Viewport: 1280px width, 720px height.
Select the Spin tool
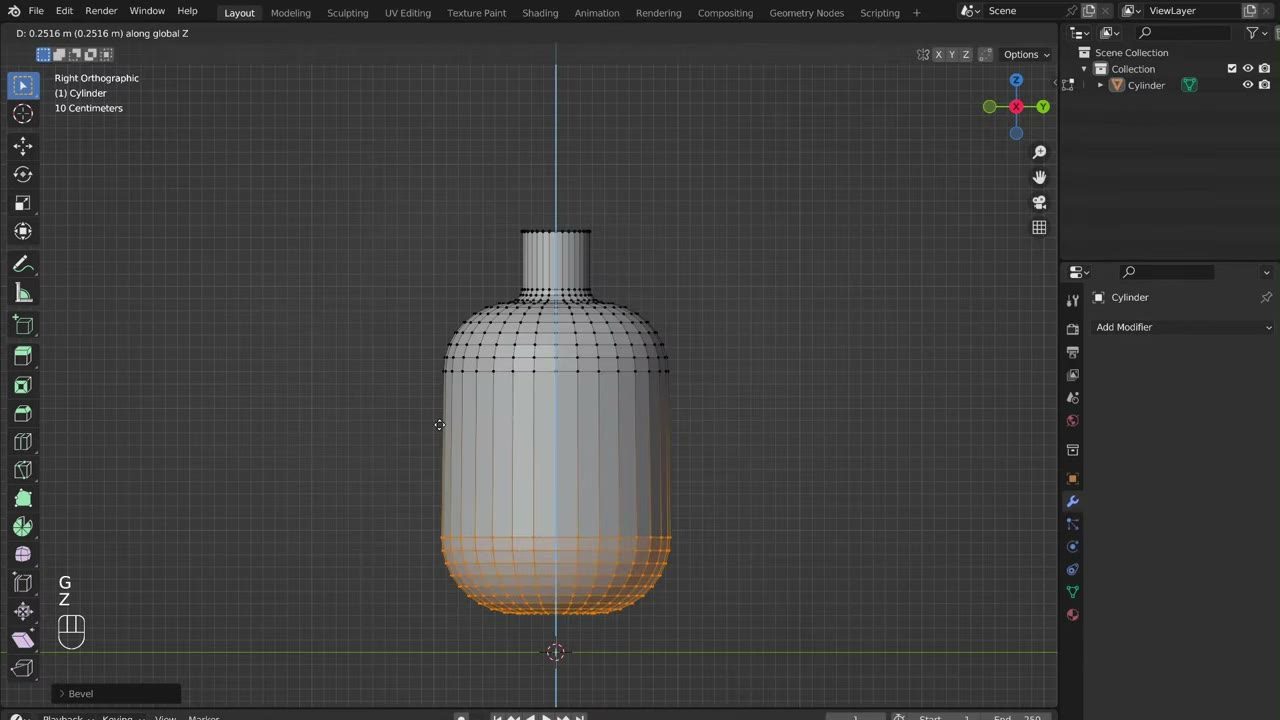[23, 527]
